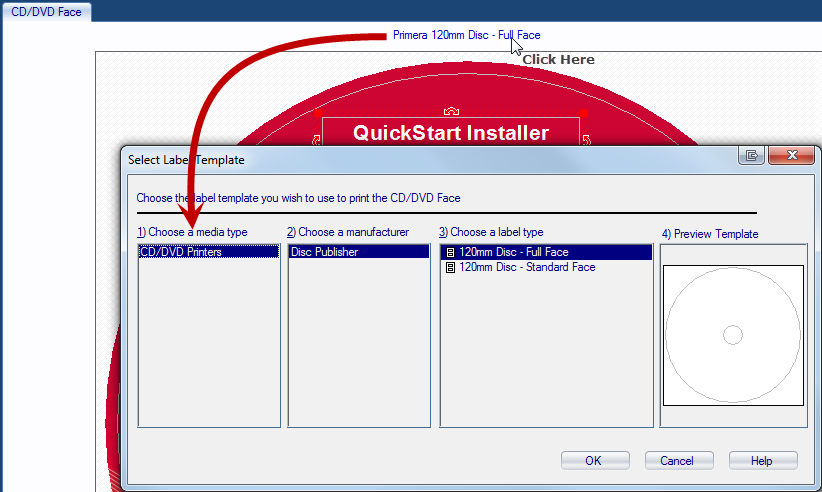This screenshot has width=822, height=492.
Task: Select the QuickStart Installer text box on disc
Action: 451,132
